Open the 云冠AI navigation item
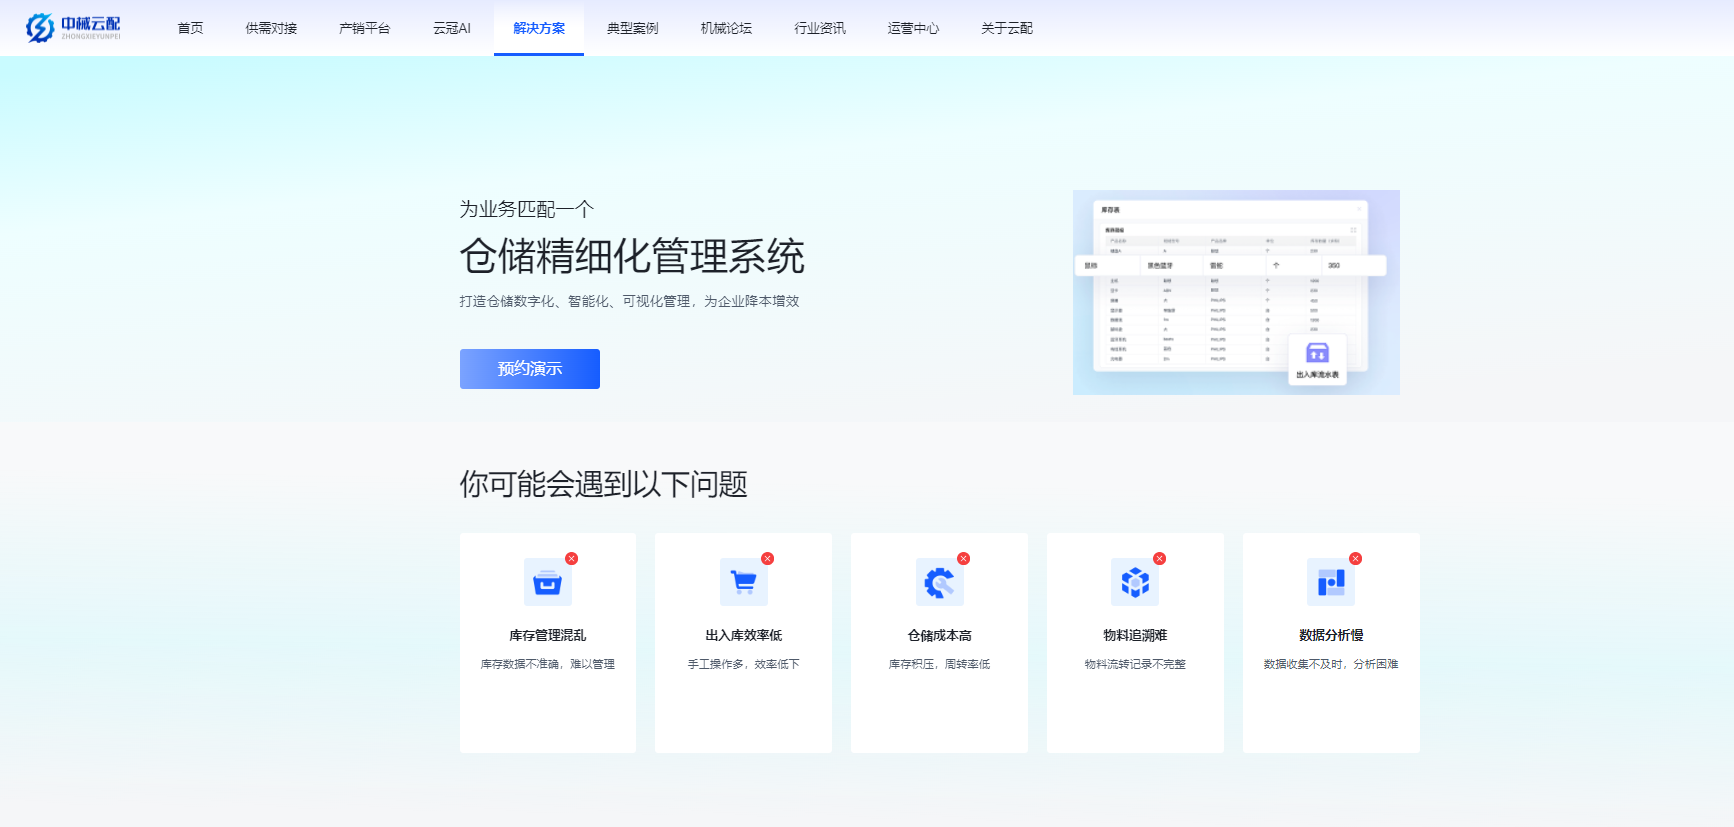 451,28
